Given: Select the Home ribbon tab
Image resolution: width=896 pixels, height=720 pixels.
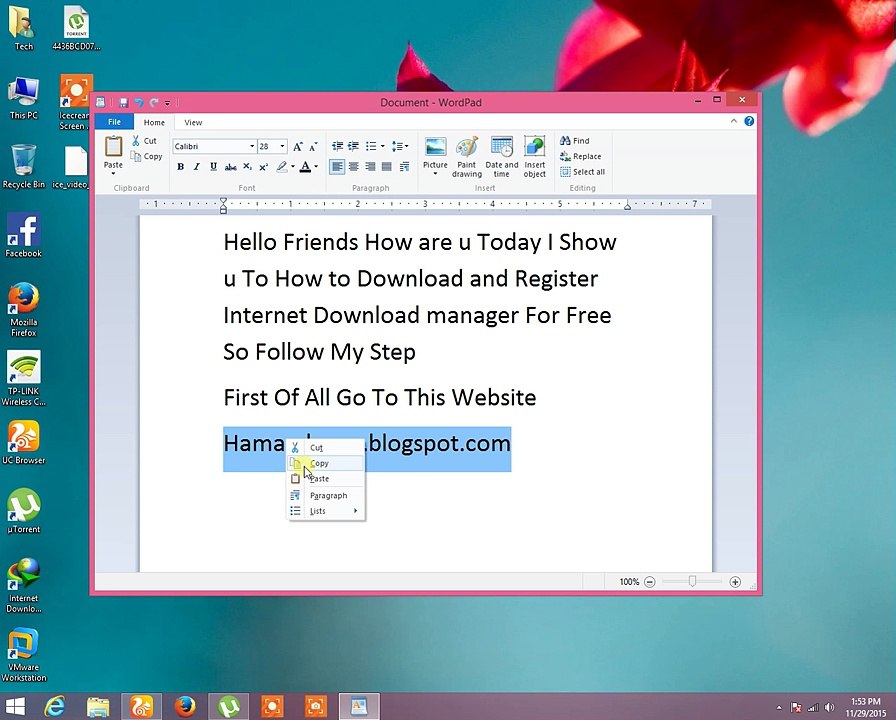Looking at the screenshot, I should (x=154, y=122).
